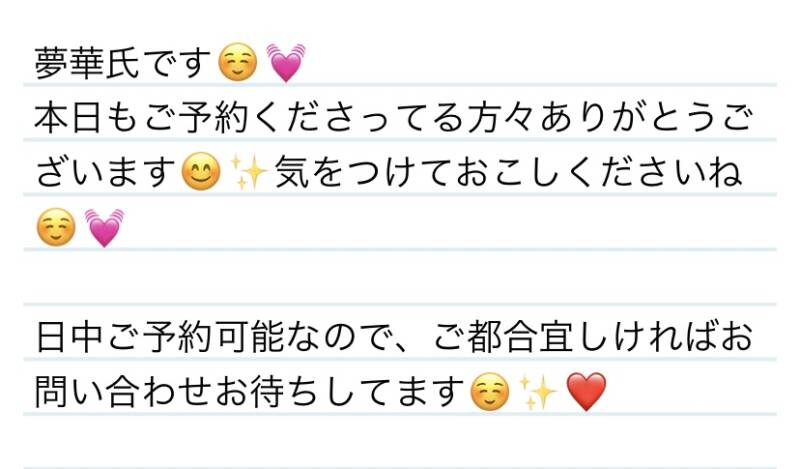800x469 pixels.
Task: Select the smiling emoji after ございます
Action: 200,175
